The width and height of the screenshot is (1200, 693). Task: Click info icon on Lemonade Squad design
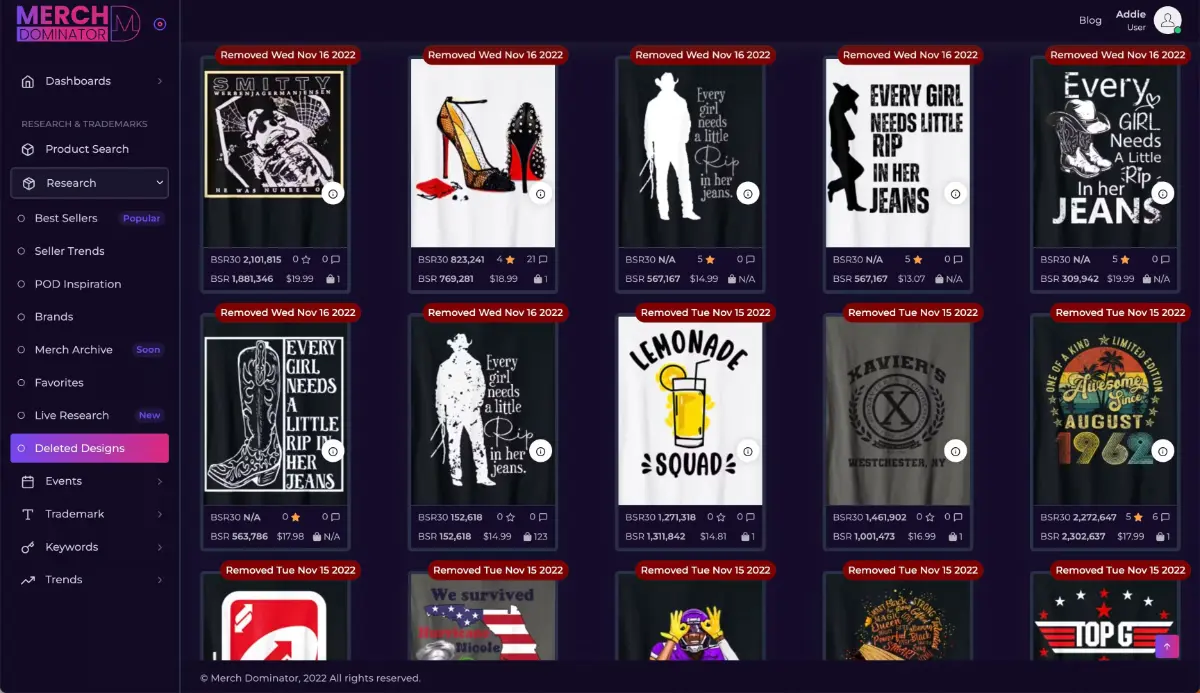[x=748, y=451]
